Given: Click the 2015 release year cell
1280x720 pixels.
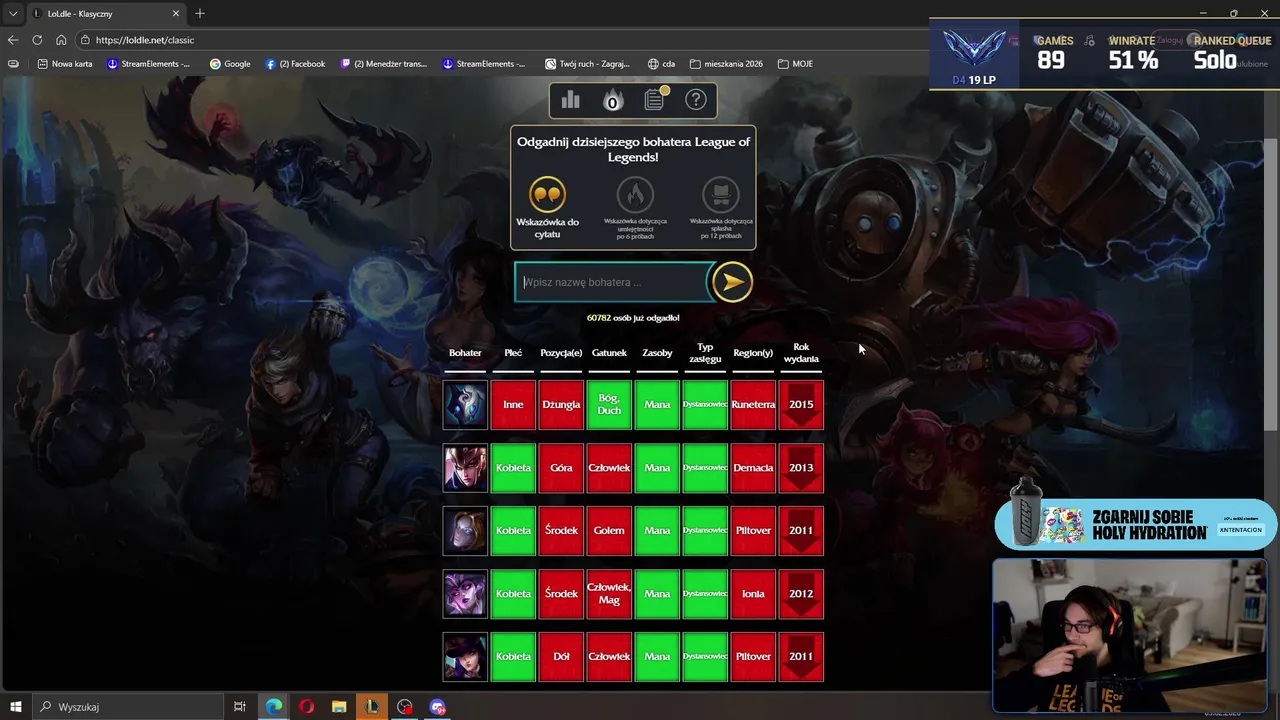Looking at the screenshot, I should [x=801, y=405].
